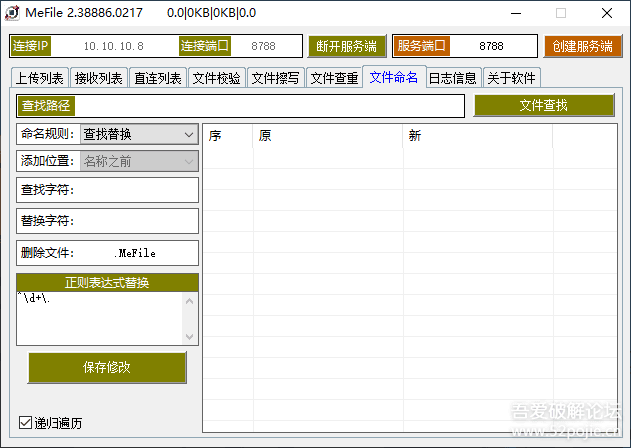Go to the 日志信息 tab
The width and height of the screenshot is (631, 448).
pos(453,78)
